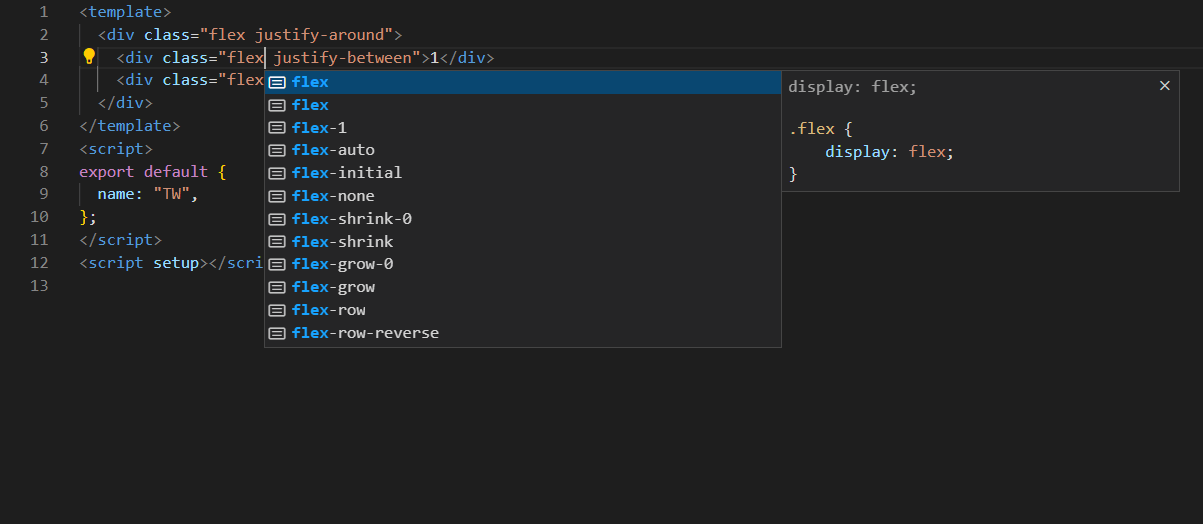Select the flex-grow suggestion

coord(523,287)
